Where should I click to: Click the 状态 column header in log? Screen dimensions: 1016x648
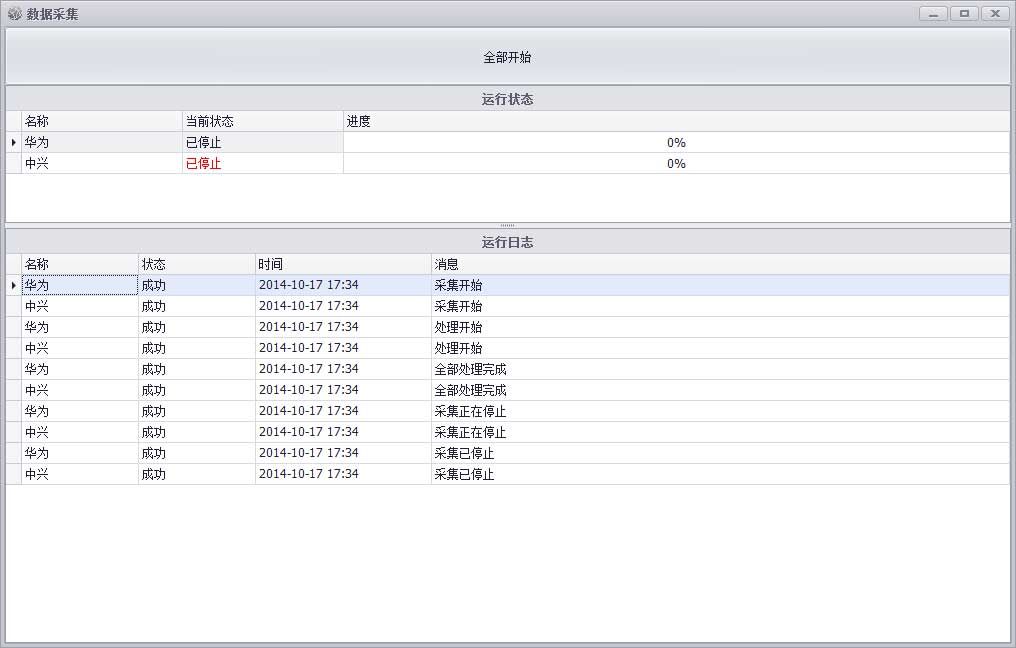coord(196,264)
